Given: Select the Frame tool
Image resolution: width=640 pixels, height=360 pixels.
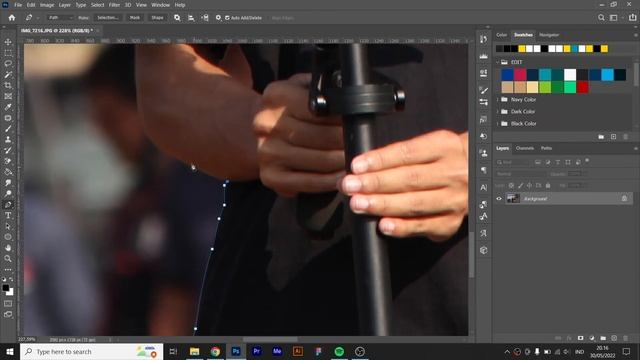Looking at the screenshot, I should 8,96.
